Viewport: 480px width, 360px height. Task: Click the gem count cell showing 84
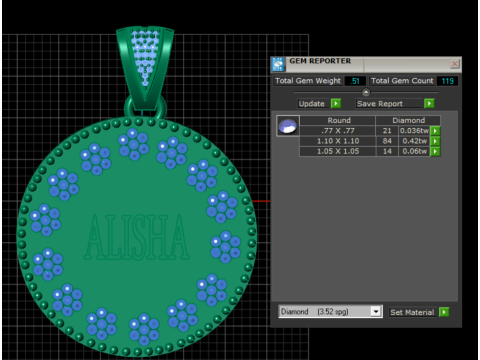click(x=387, y=141)
